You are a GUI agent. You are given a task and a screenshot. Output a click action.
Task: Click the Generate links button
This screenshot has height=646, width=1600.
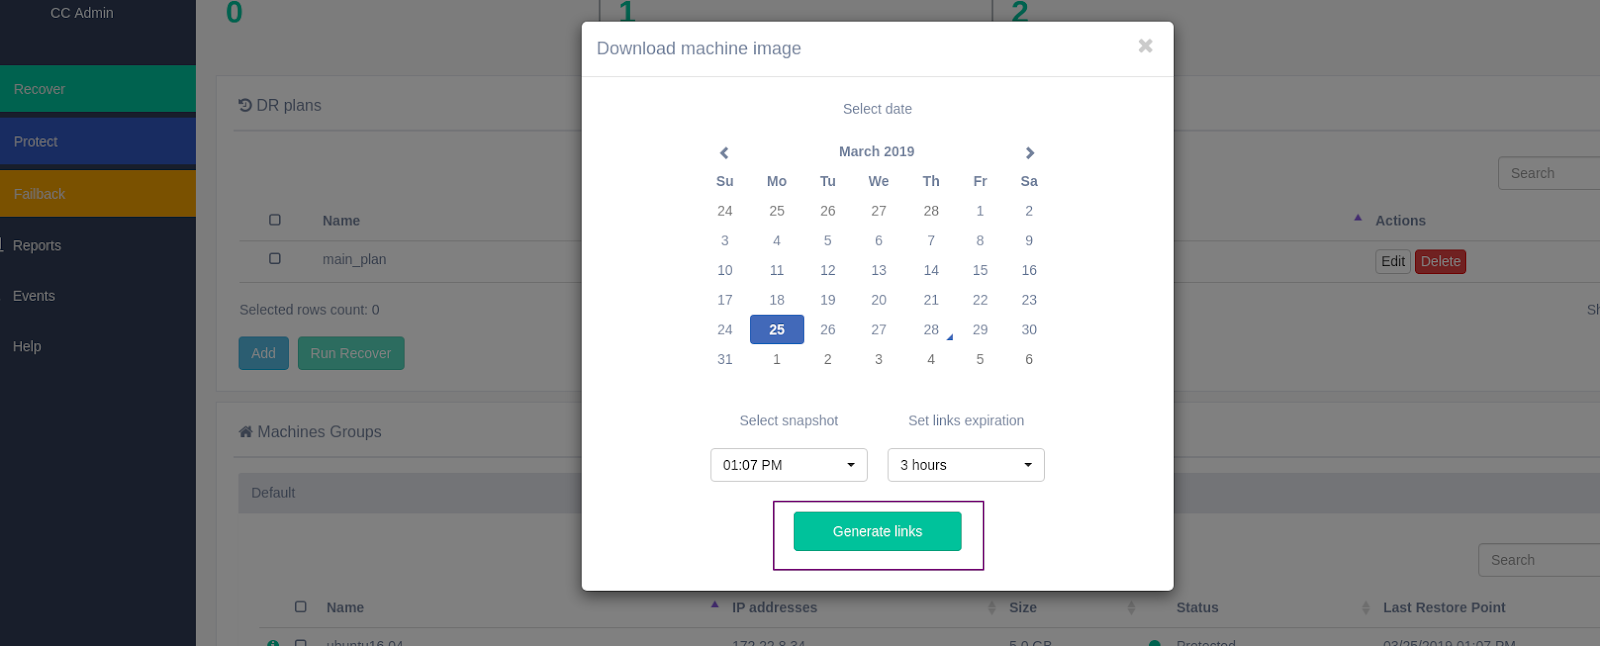(x=877, y=531)
